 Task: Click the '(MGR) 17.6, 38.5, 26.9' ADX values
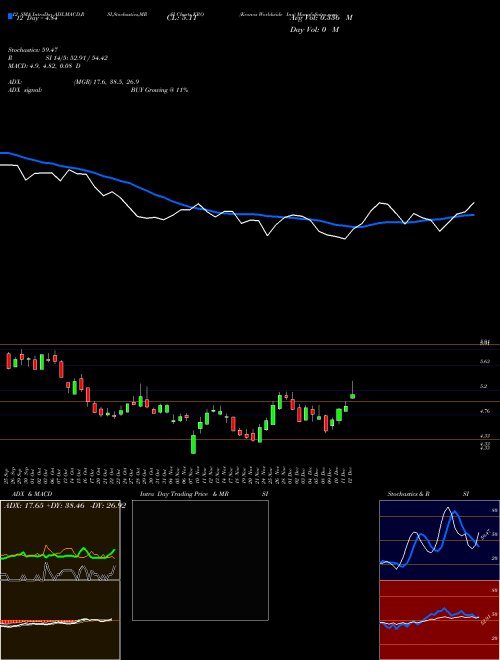coord(106,82)
